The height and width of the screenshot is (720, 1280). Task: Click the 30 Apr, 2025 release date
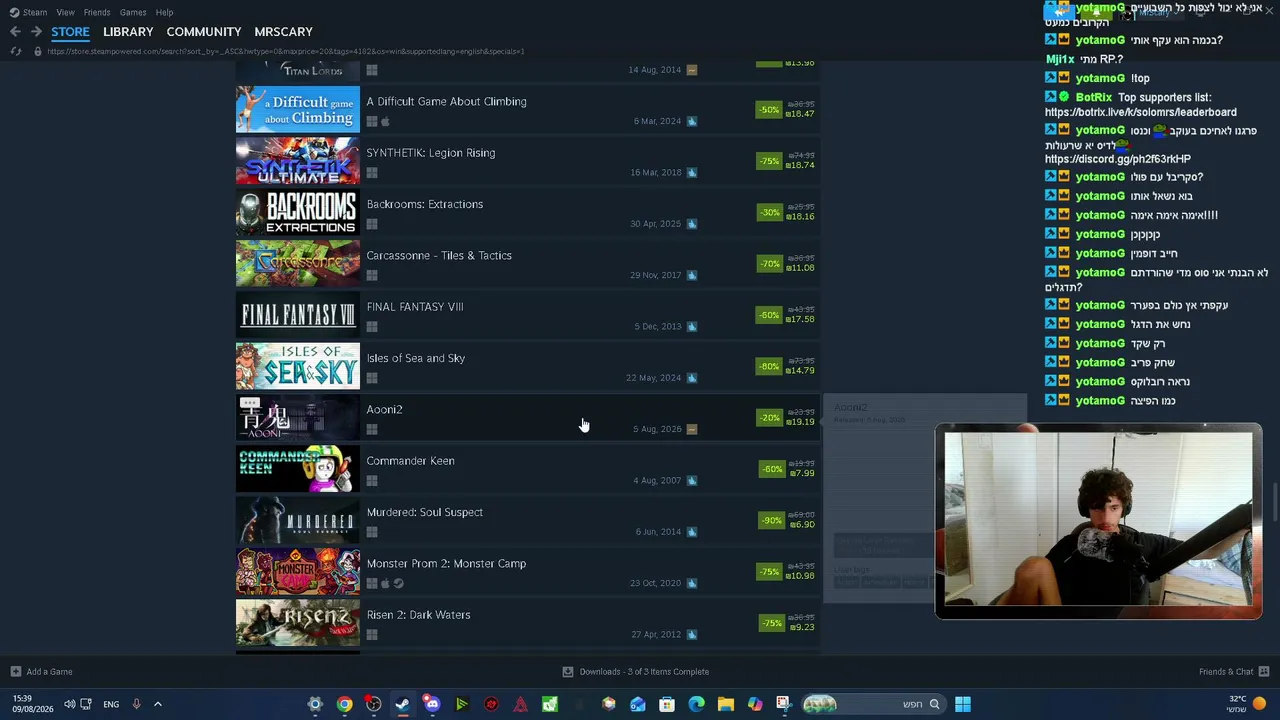tap(655, 224)
